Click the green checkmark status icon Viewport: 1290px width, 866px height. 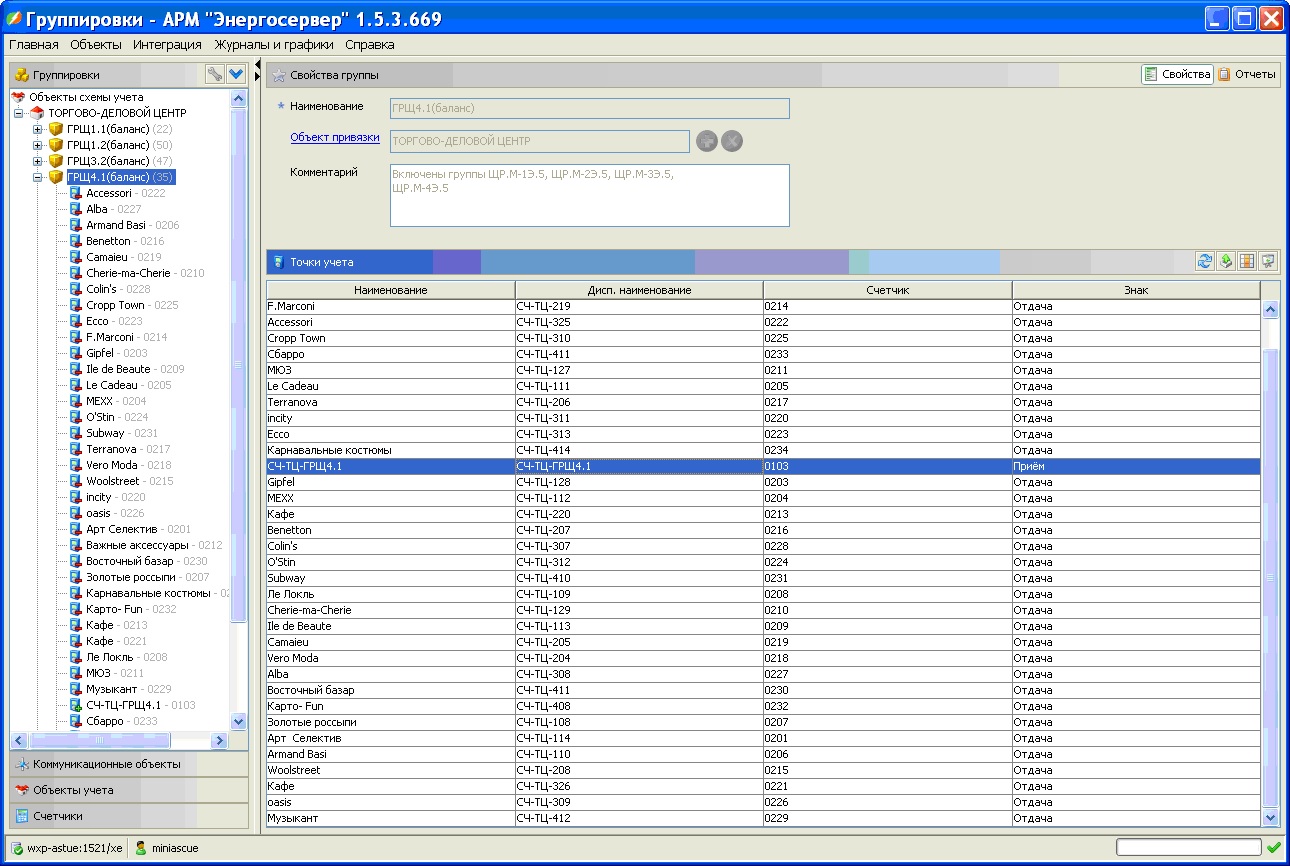click(1273, 848)
